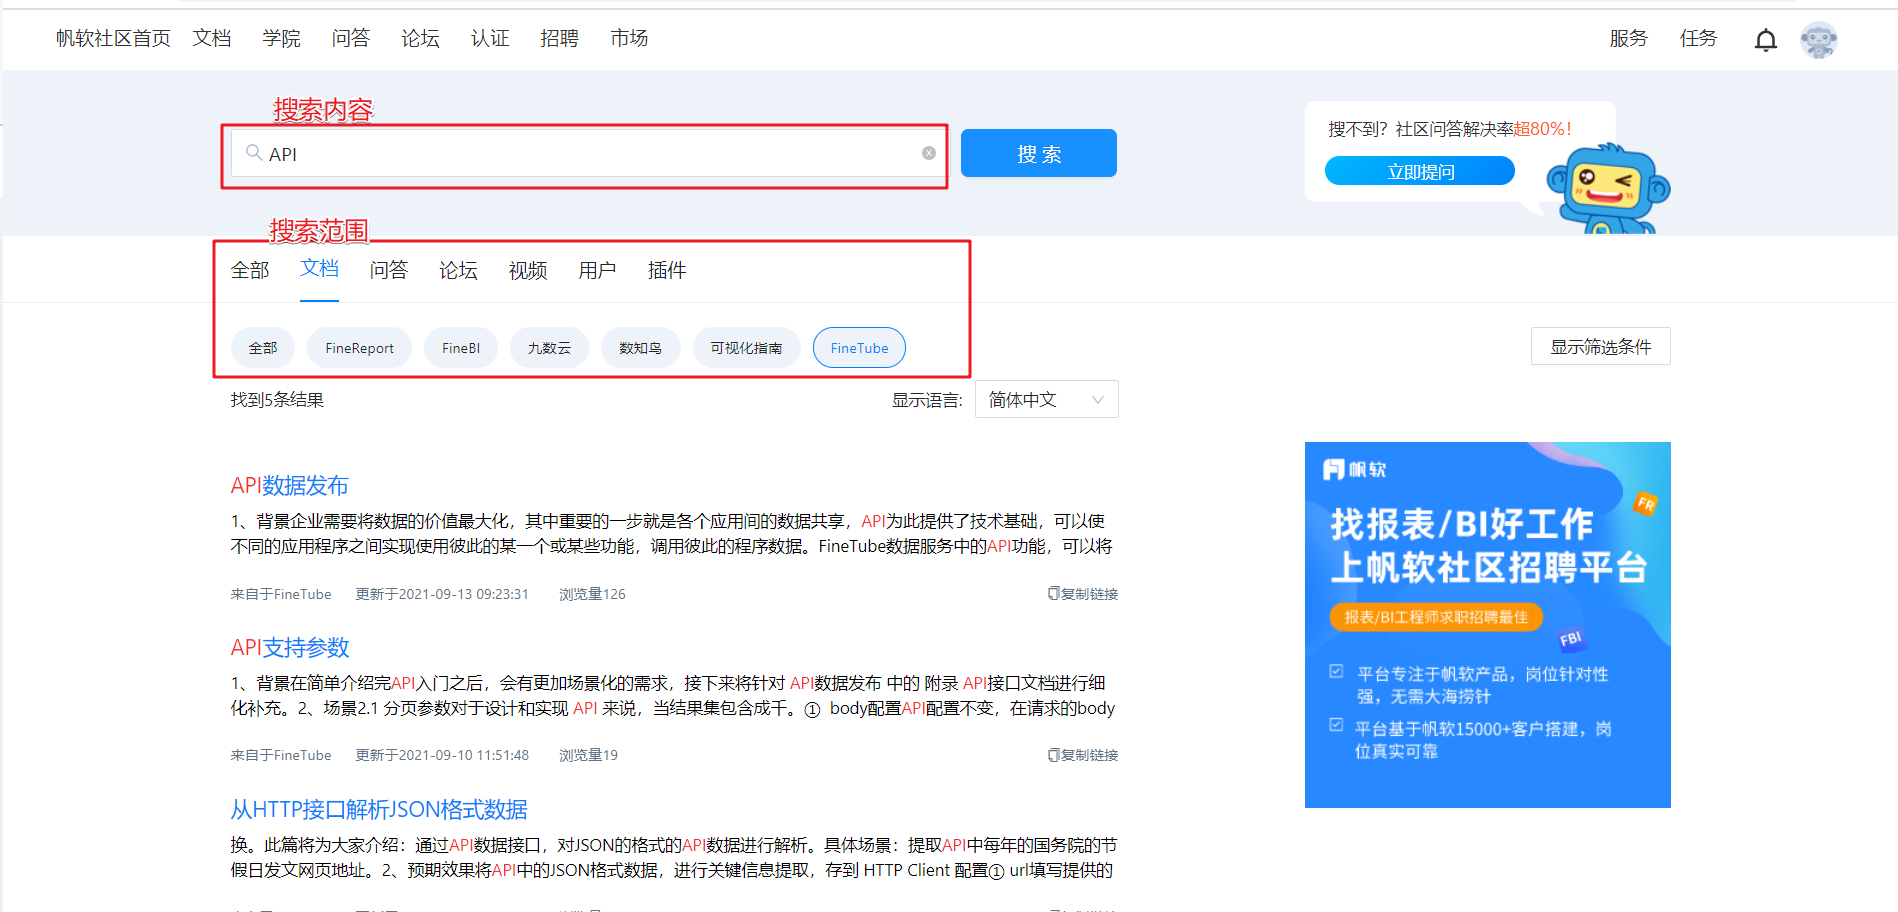Open 认证 in top navigation
1898x912 pixels.
tap(490, 38)
